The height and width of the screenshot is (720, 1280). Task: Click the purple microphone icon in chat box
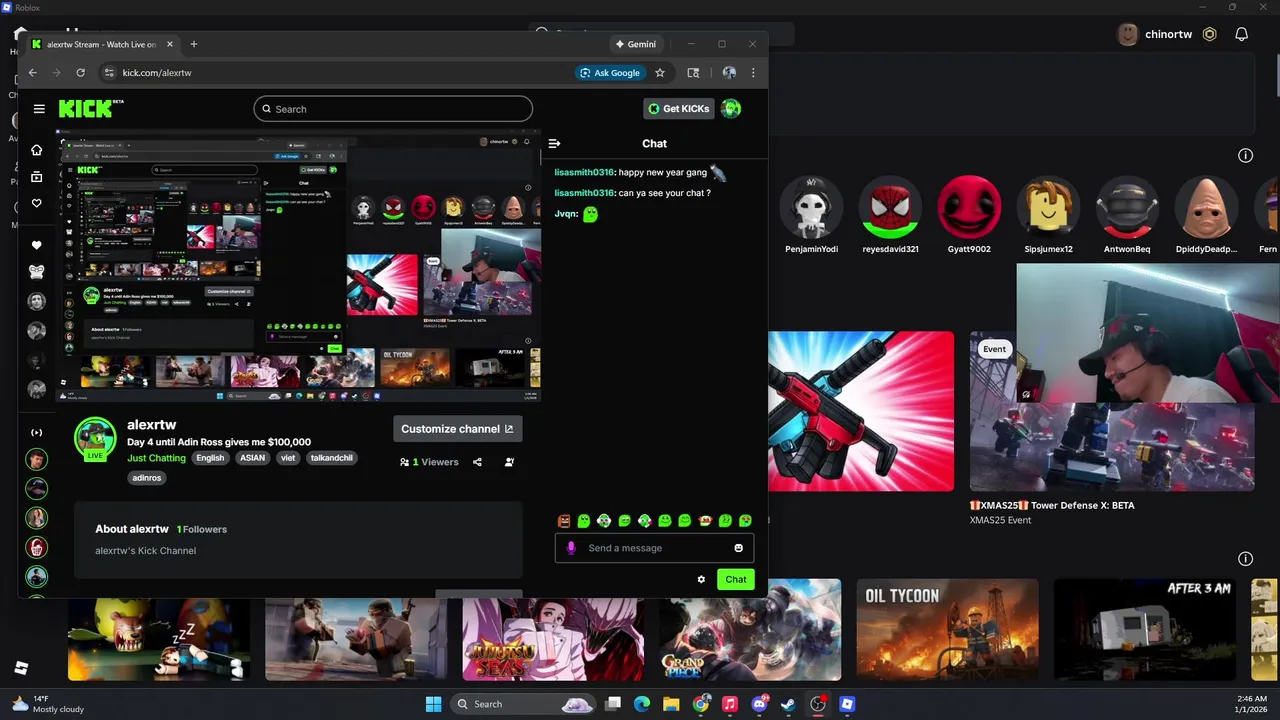571,548
